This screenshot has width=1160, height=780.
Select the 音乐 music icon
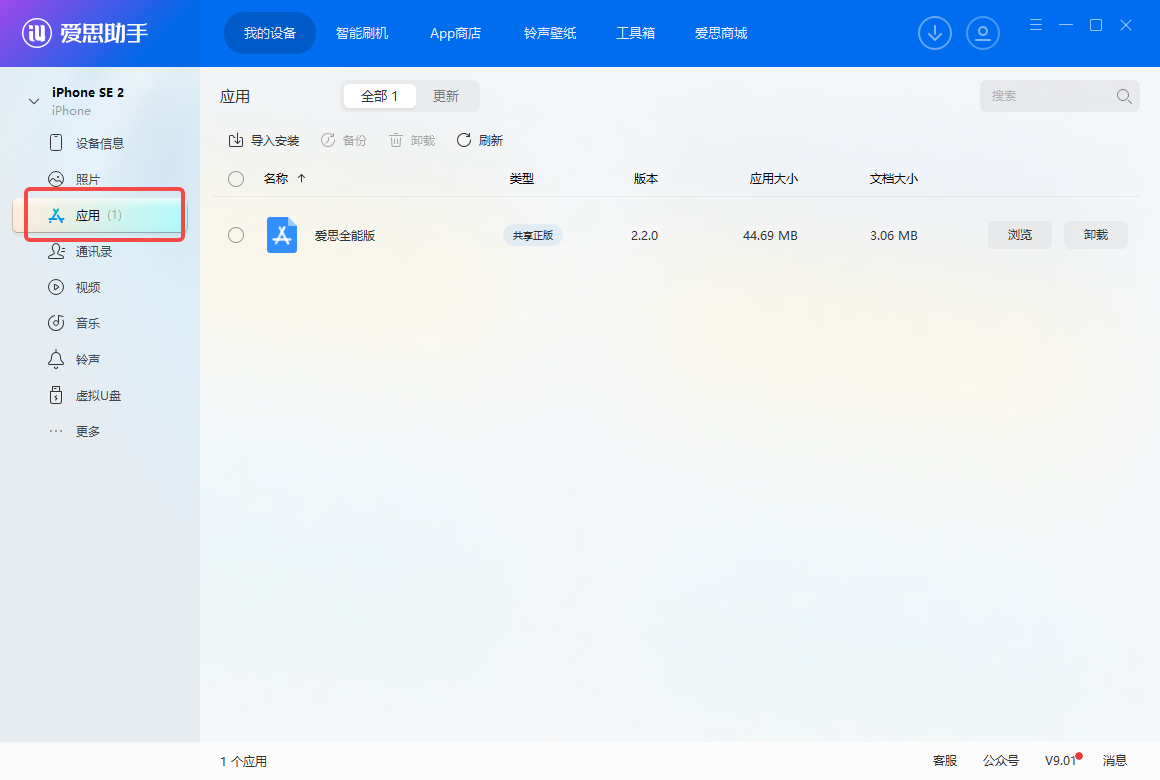point(57,323)
